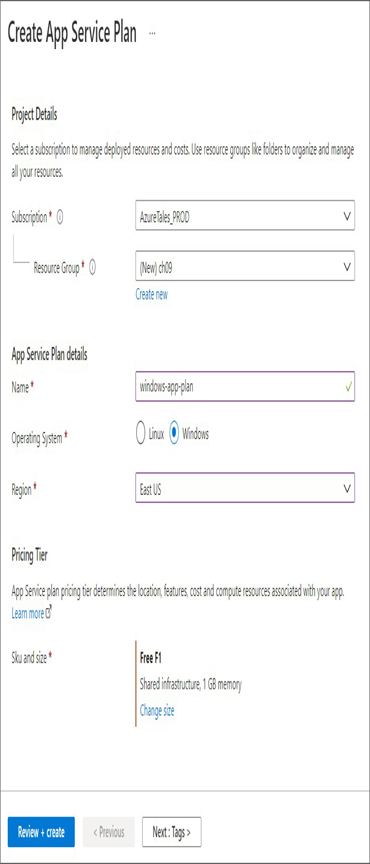Viewport: 370px width, 864px height.
Task: Click the Subscription dropdown chevron arrow
Action: tap(347, 216)
